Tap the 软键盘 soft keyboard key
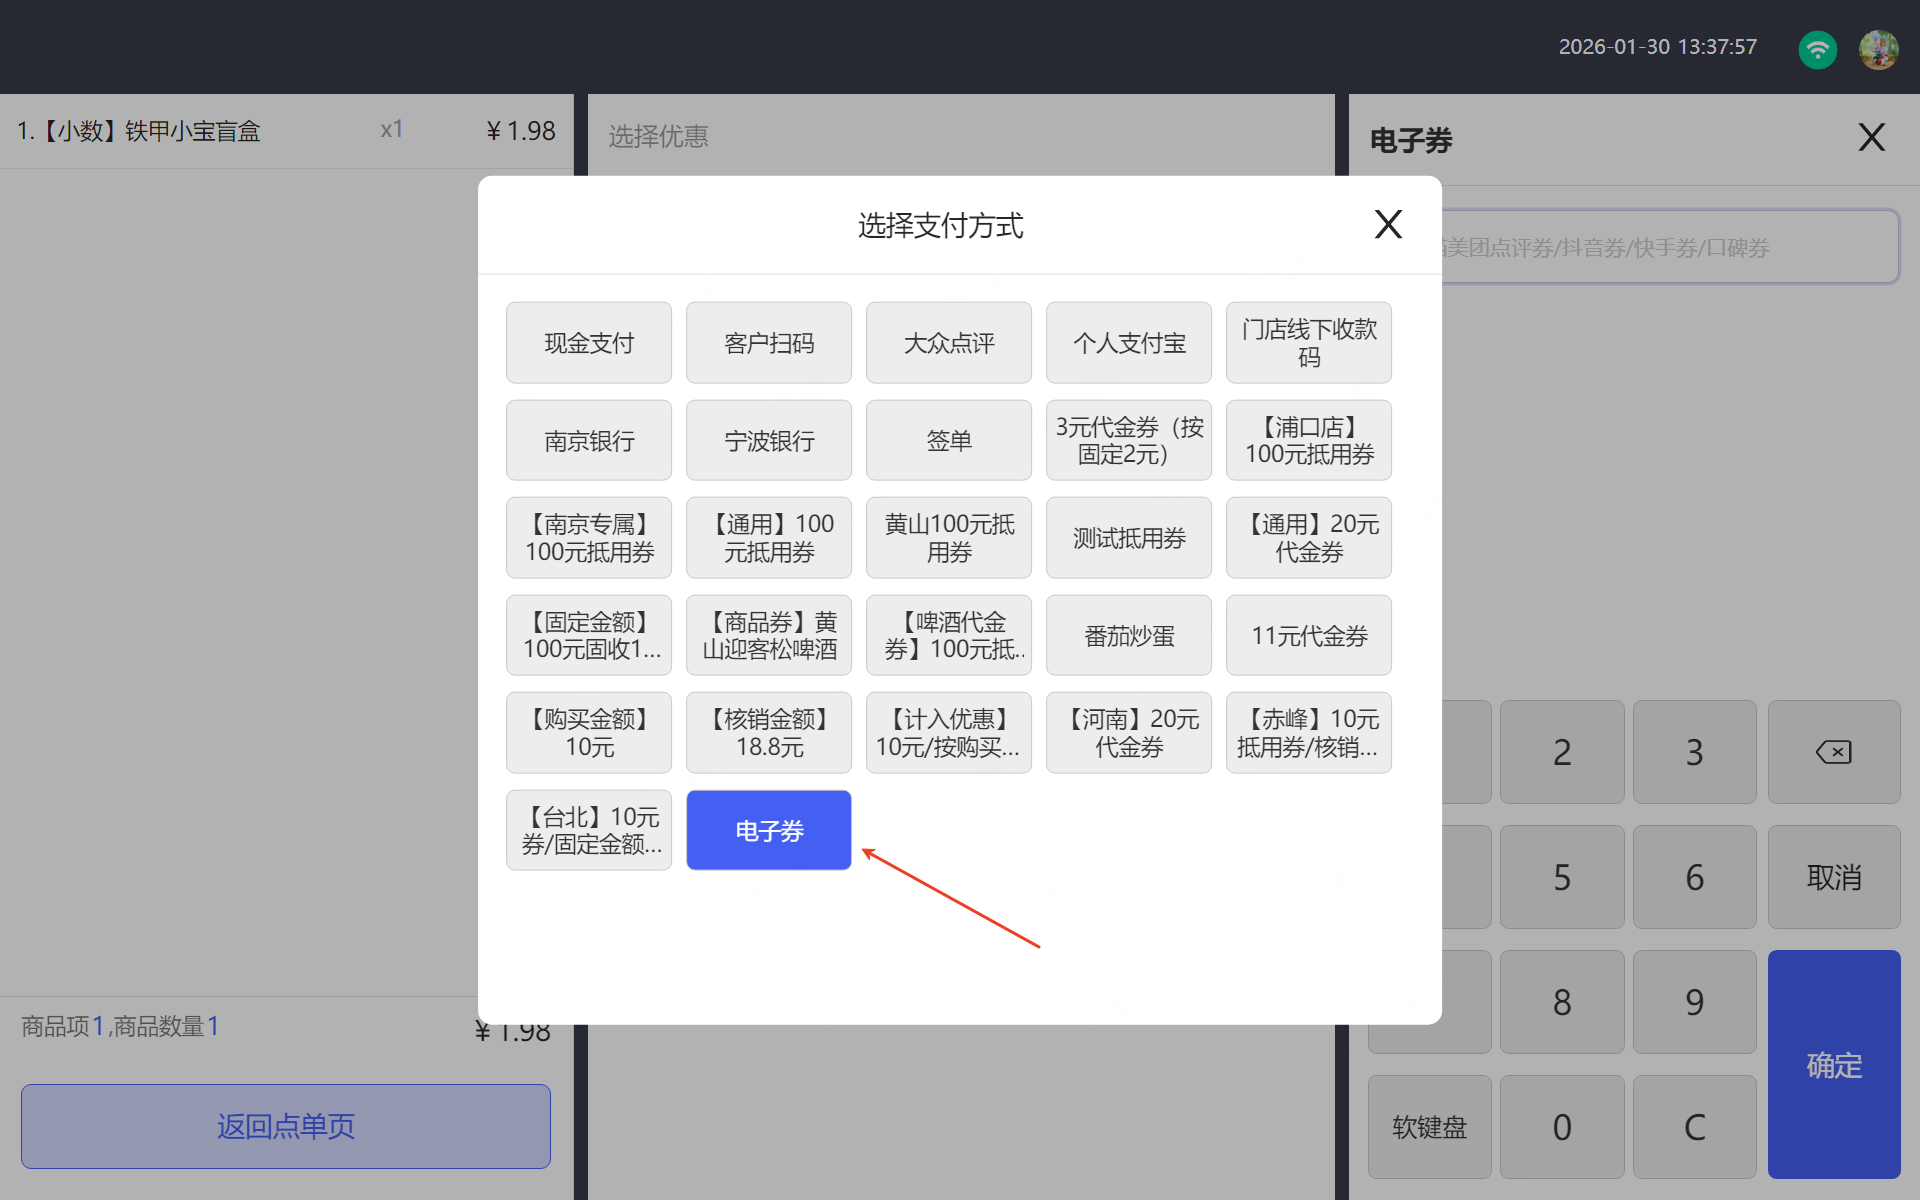This screenshot has width=1920, height=1200. [1429, 1127]
